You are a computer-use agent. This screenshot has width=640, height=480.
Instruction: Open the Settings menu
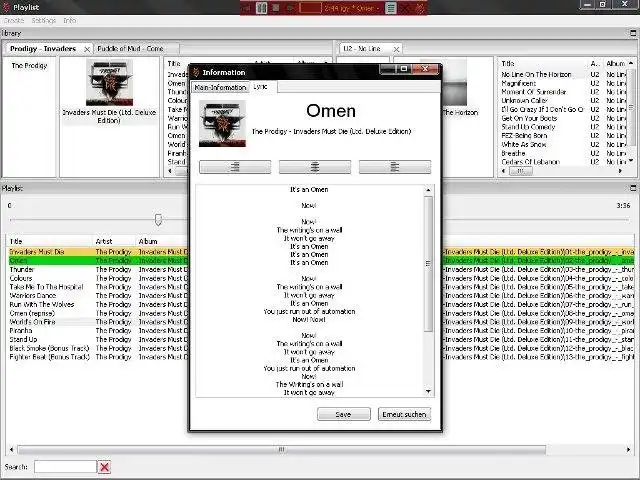click(x=43, y=20)
